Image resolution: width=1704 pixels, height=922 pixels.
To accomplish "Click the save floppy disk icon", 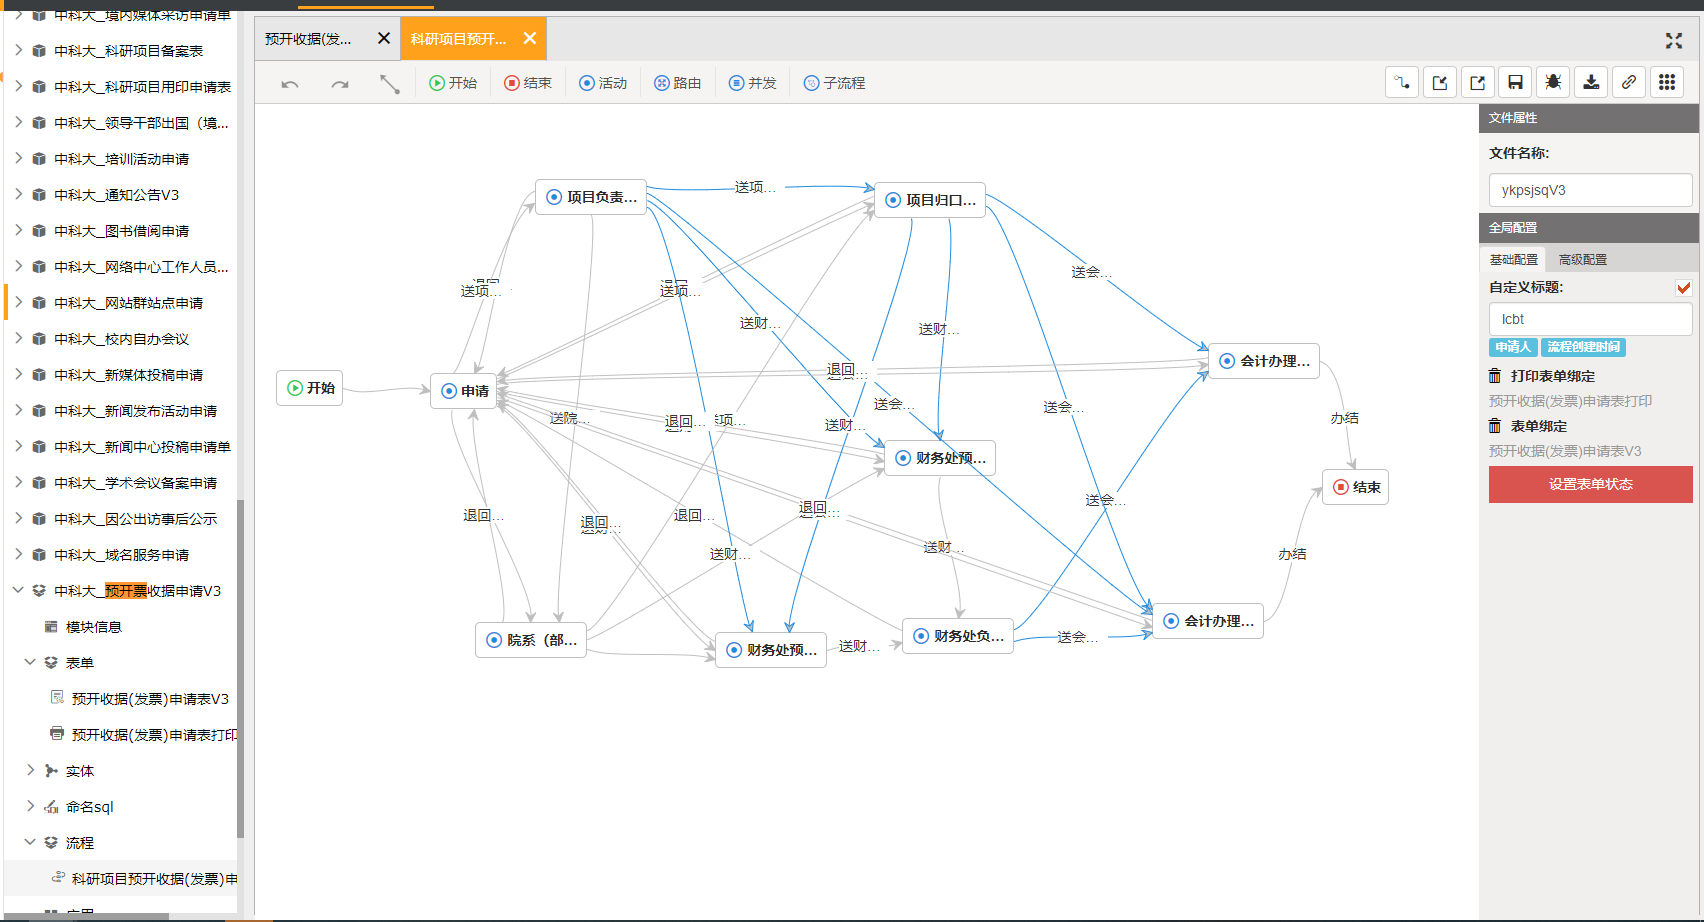I will coord(1515,83).
